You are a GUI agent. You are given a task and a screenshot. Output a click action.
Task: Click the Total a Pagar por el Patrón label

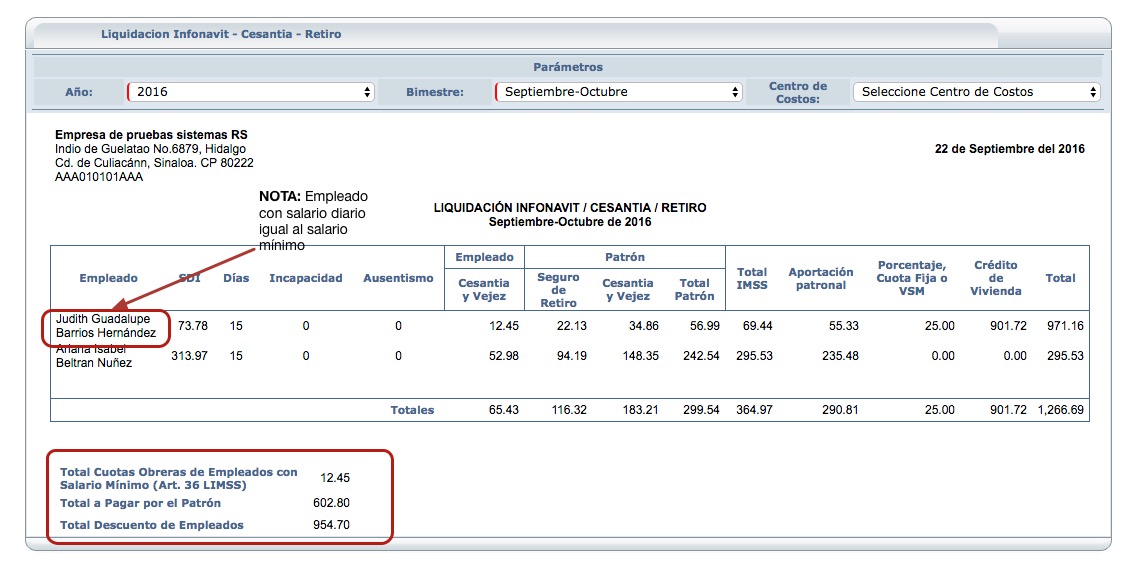(140, 503)
